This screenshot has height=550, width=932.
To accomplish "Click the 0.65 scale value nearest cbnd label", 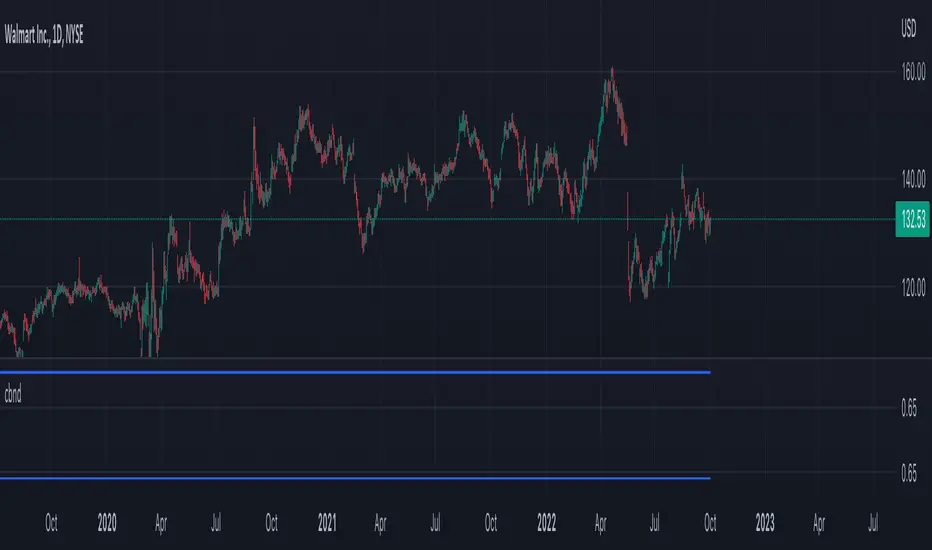I will pos(909,408).
